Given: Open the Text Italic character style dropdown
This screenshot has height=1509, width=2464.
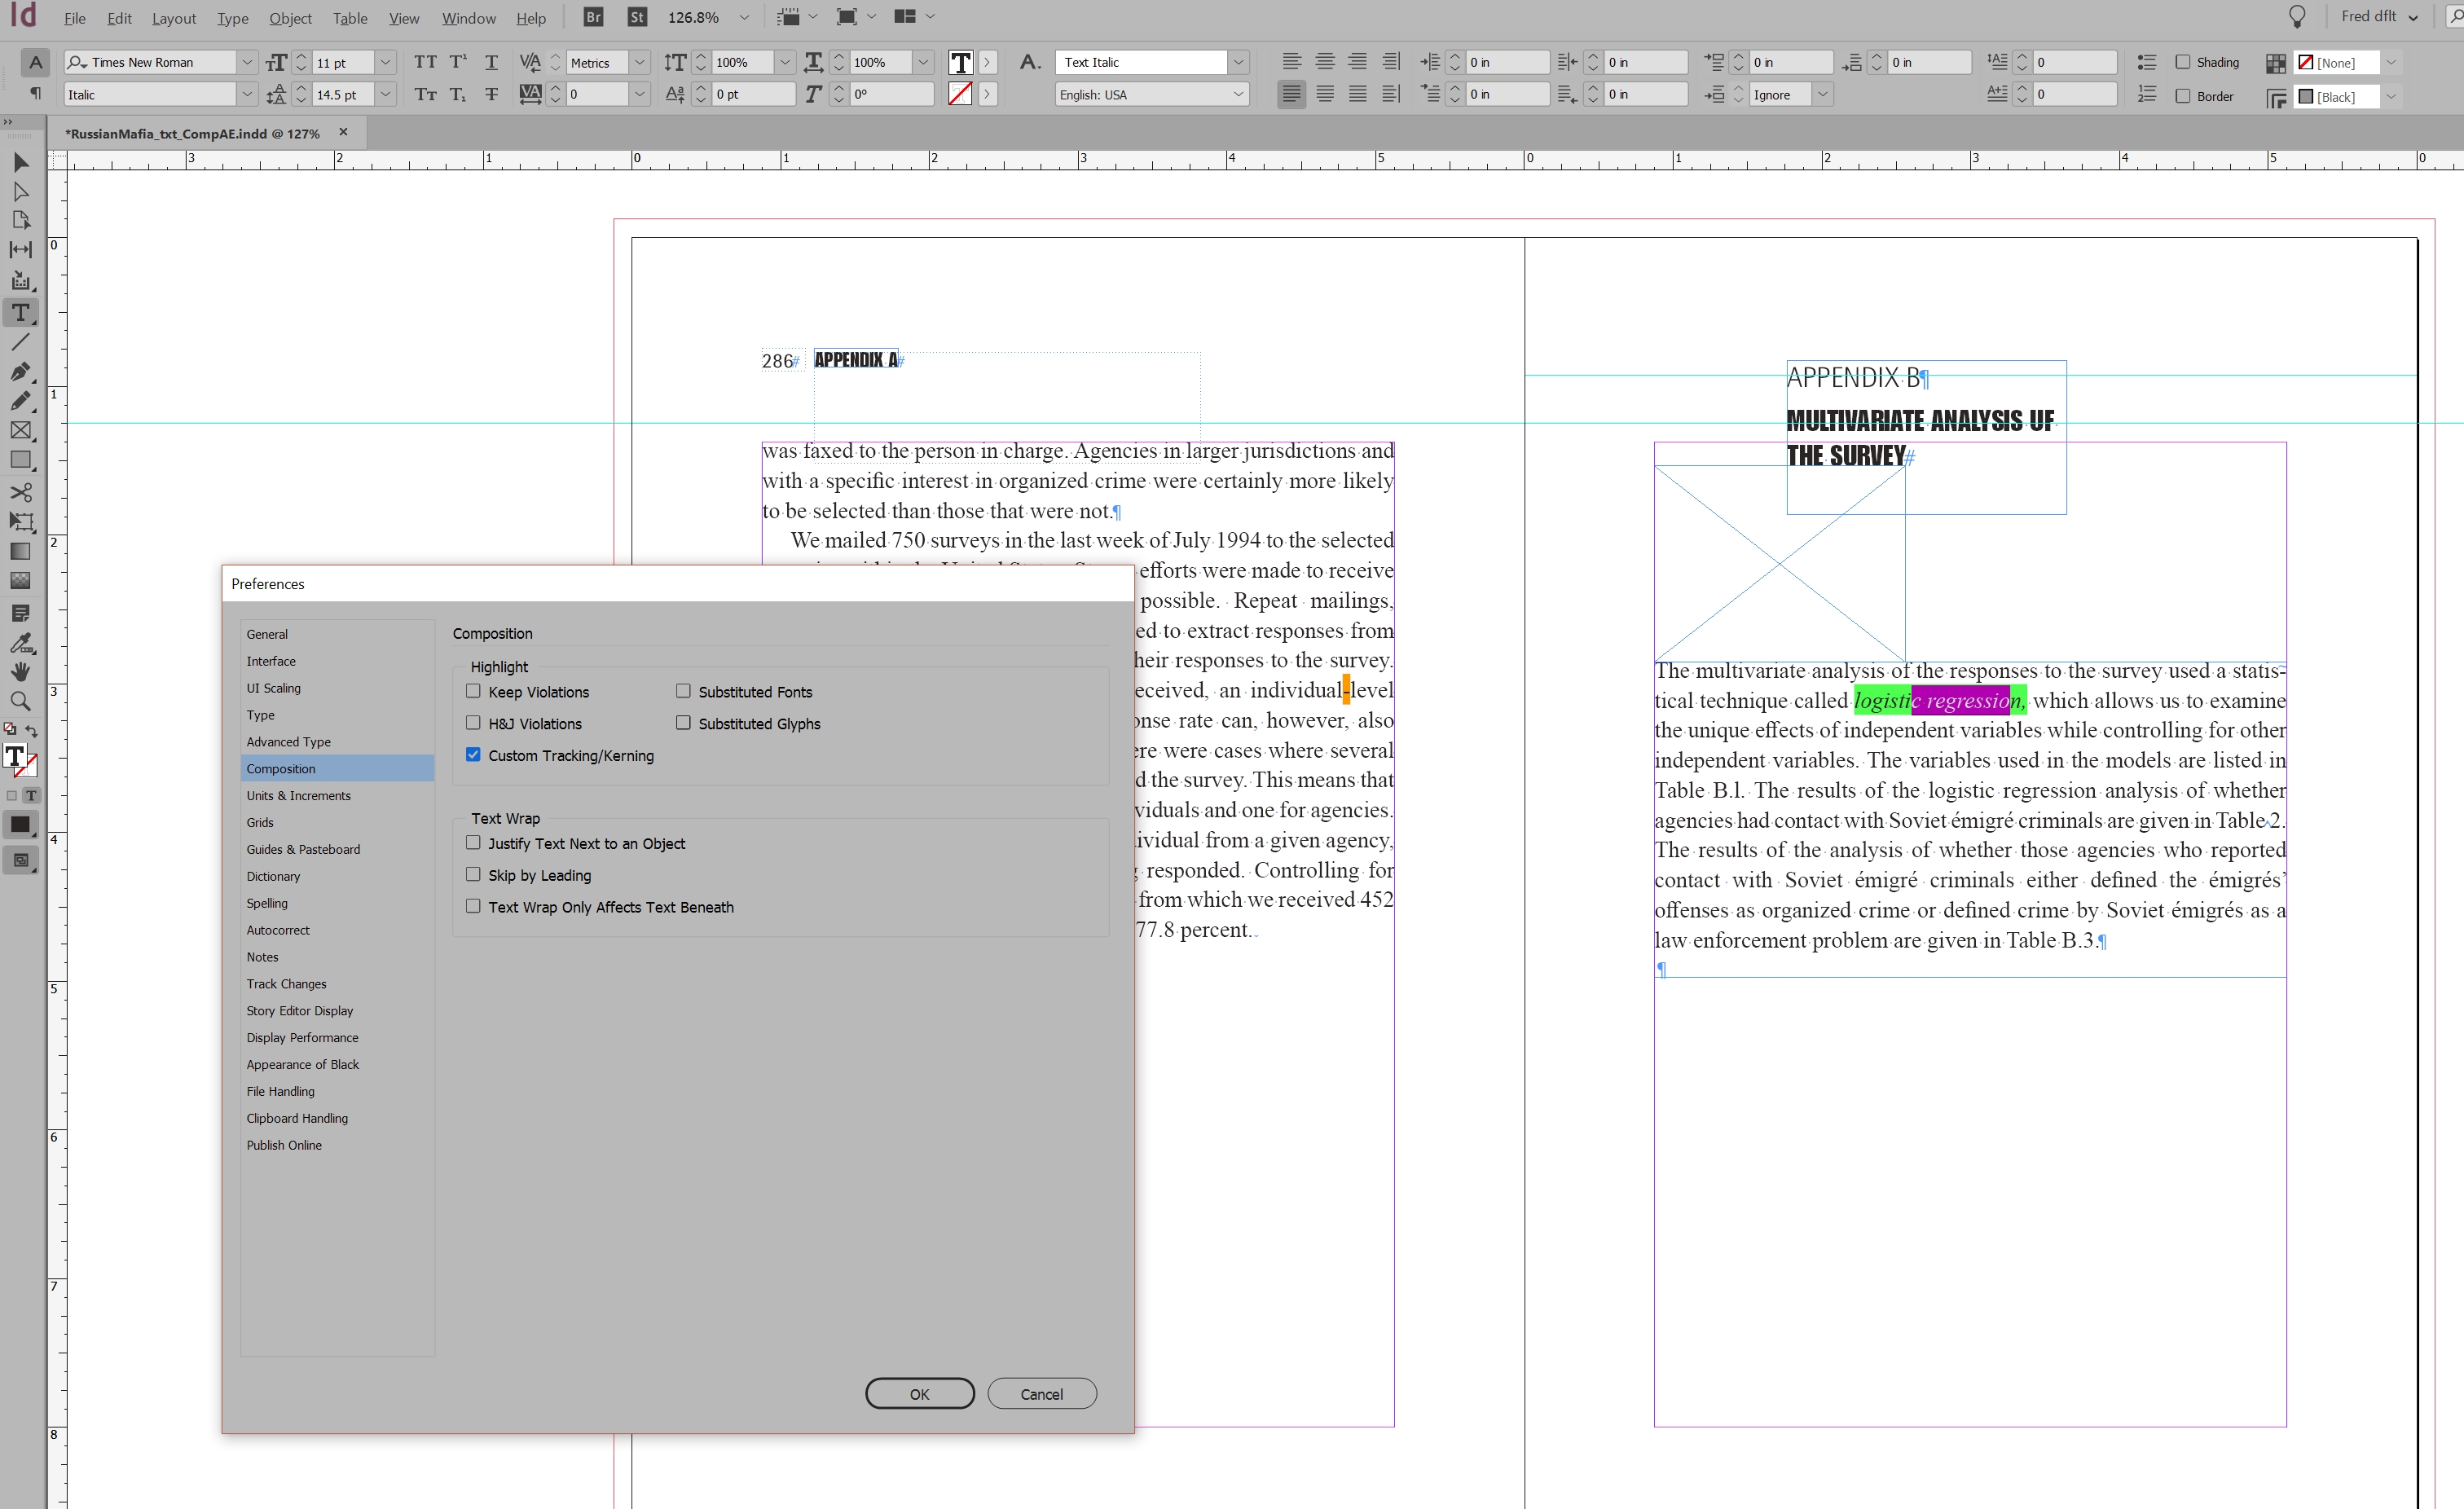Looking at the screenshot, I should point(1238,62).
